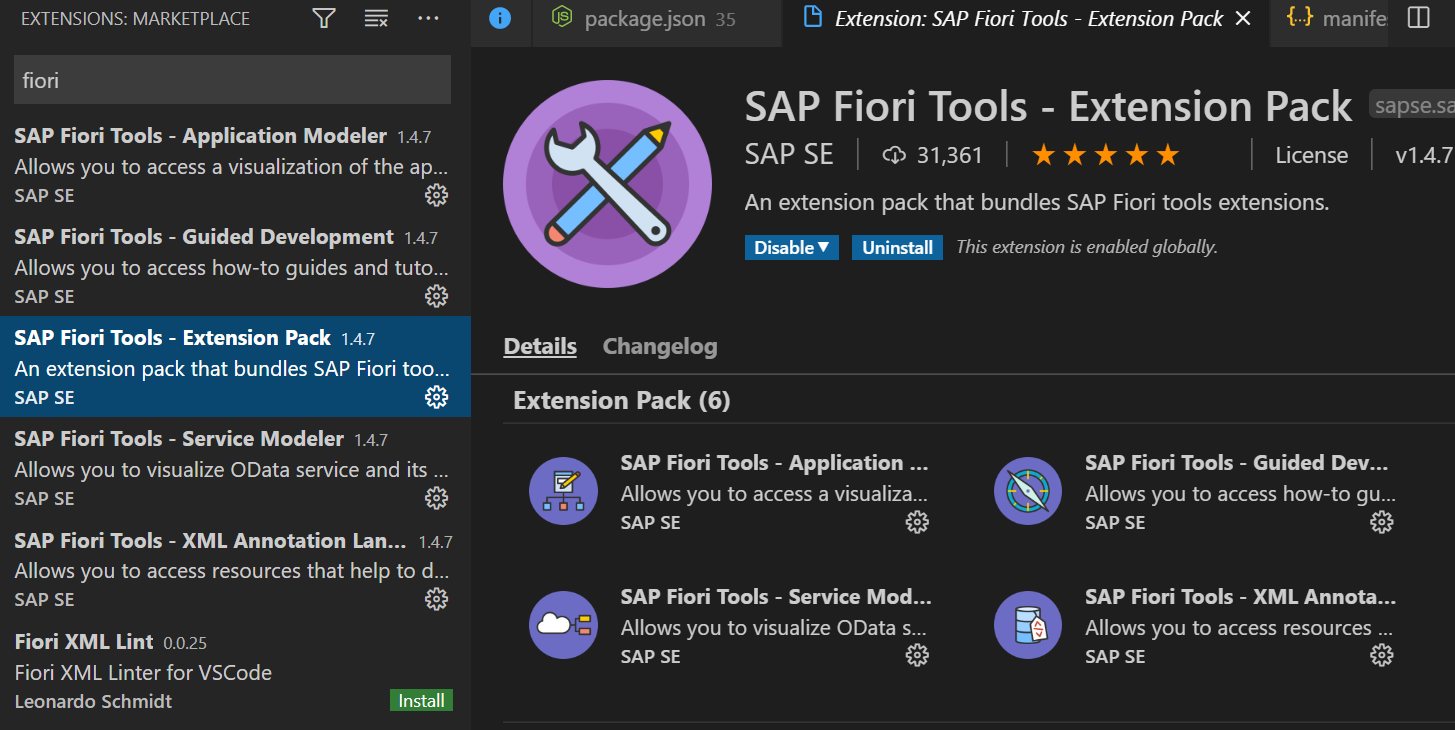Clear extensions search results icon
Screen dimensions: 1455x730
[x=376, y=18]
